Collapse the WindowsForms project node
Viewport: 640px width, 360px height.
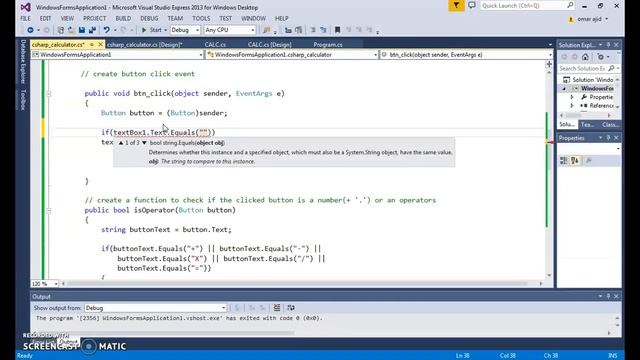click(x=564, y=89)
